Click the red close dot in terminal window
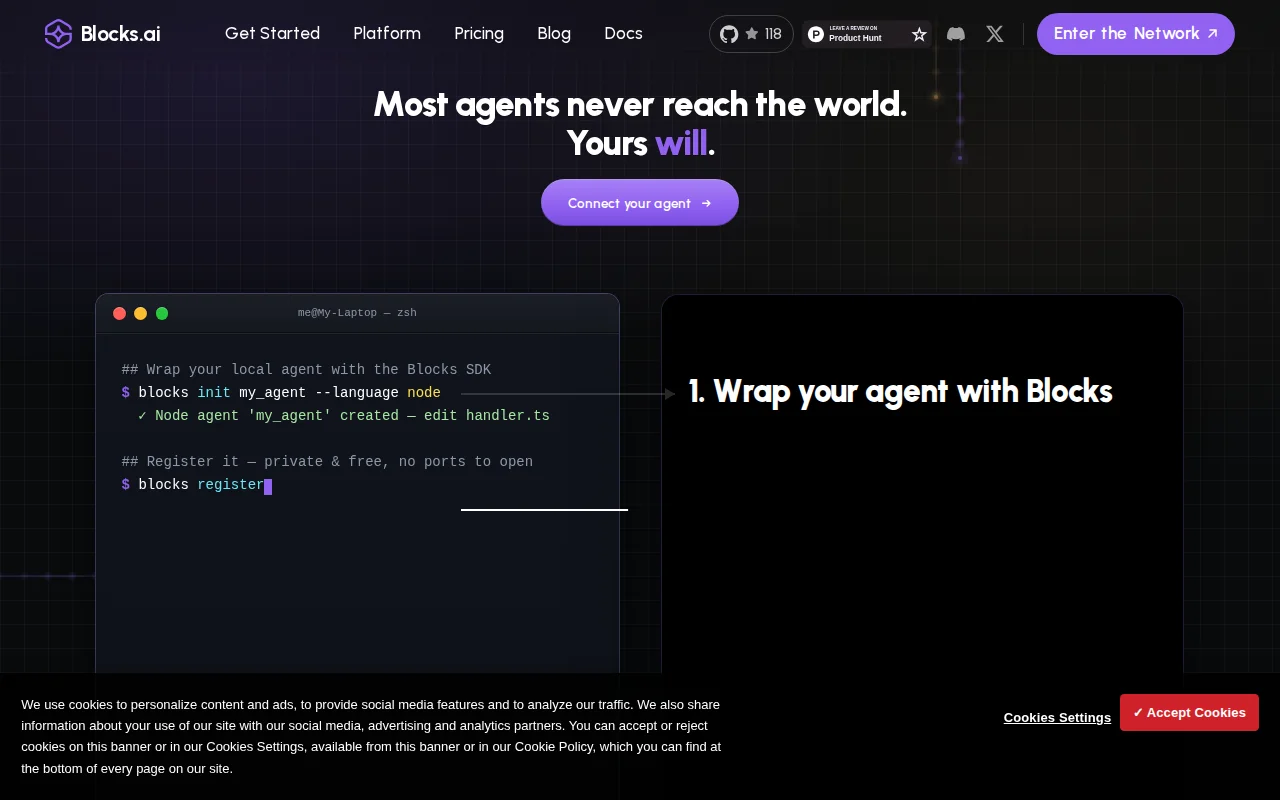This screenshot has height=800, width=1280. [120, 313]
